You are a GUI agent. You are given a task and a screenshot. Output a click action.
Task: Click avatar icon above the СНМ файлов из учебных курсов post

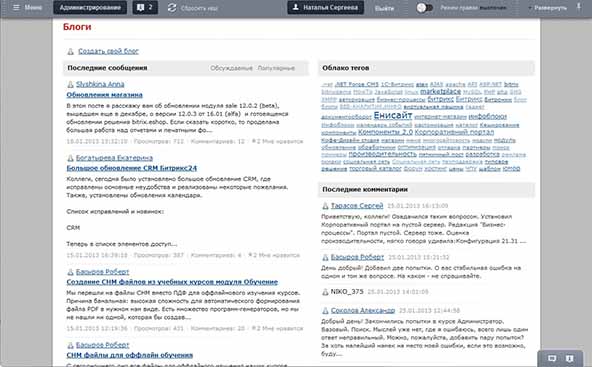70,272
